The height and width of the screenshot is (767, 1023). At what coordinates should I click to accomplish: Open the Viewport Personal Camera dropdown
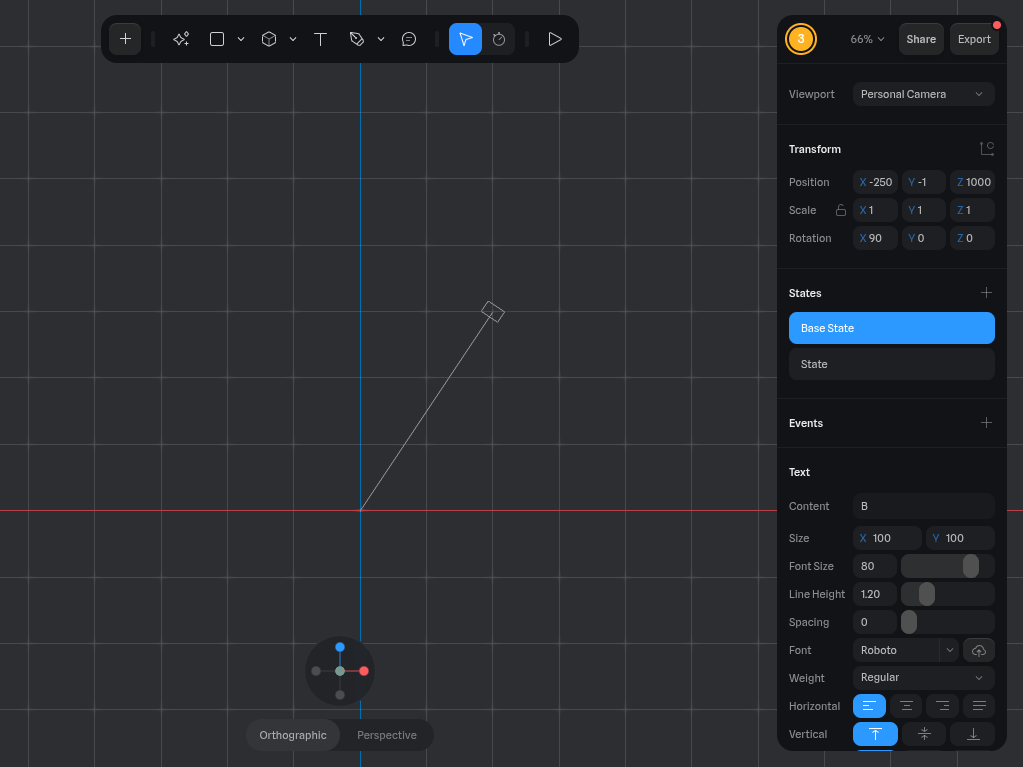923,94
